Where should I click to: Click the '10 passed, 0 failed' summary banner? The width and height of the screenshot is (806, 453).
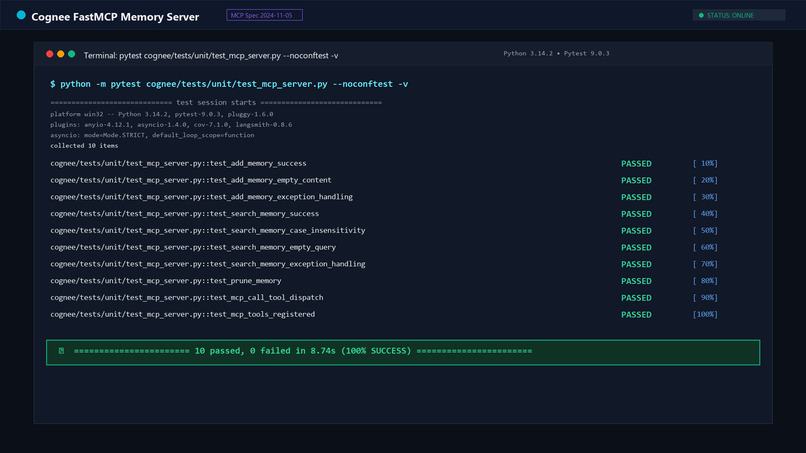pyautogui.click(x=403, y=352)
